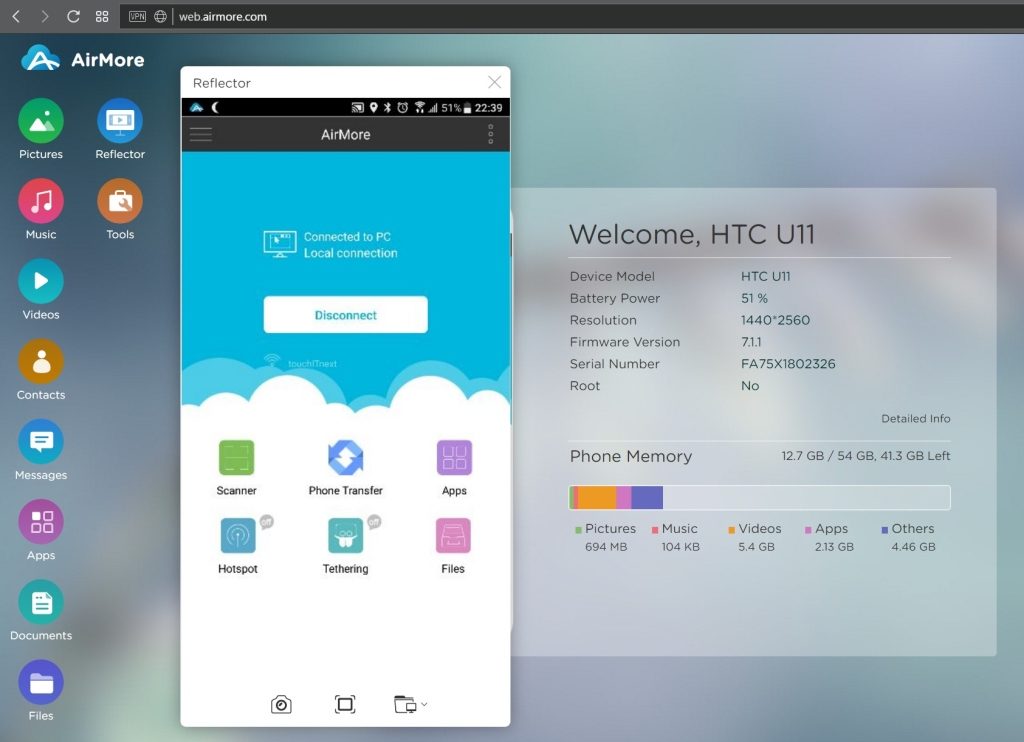Close the Reflector window

point(494,82)
